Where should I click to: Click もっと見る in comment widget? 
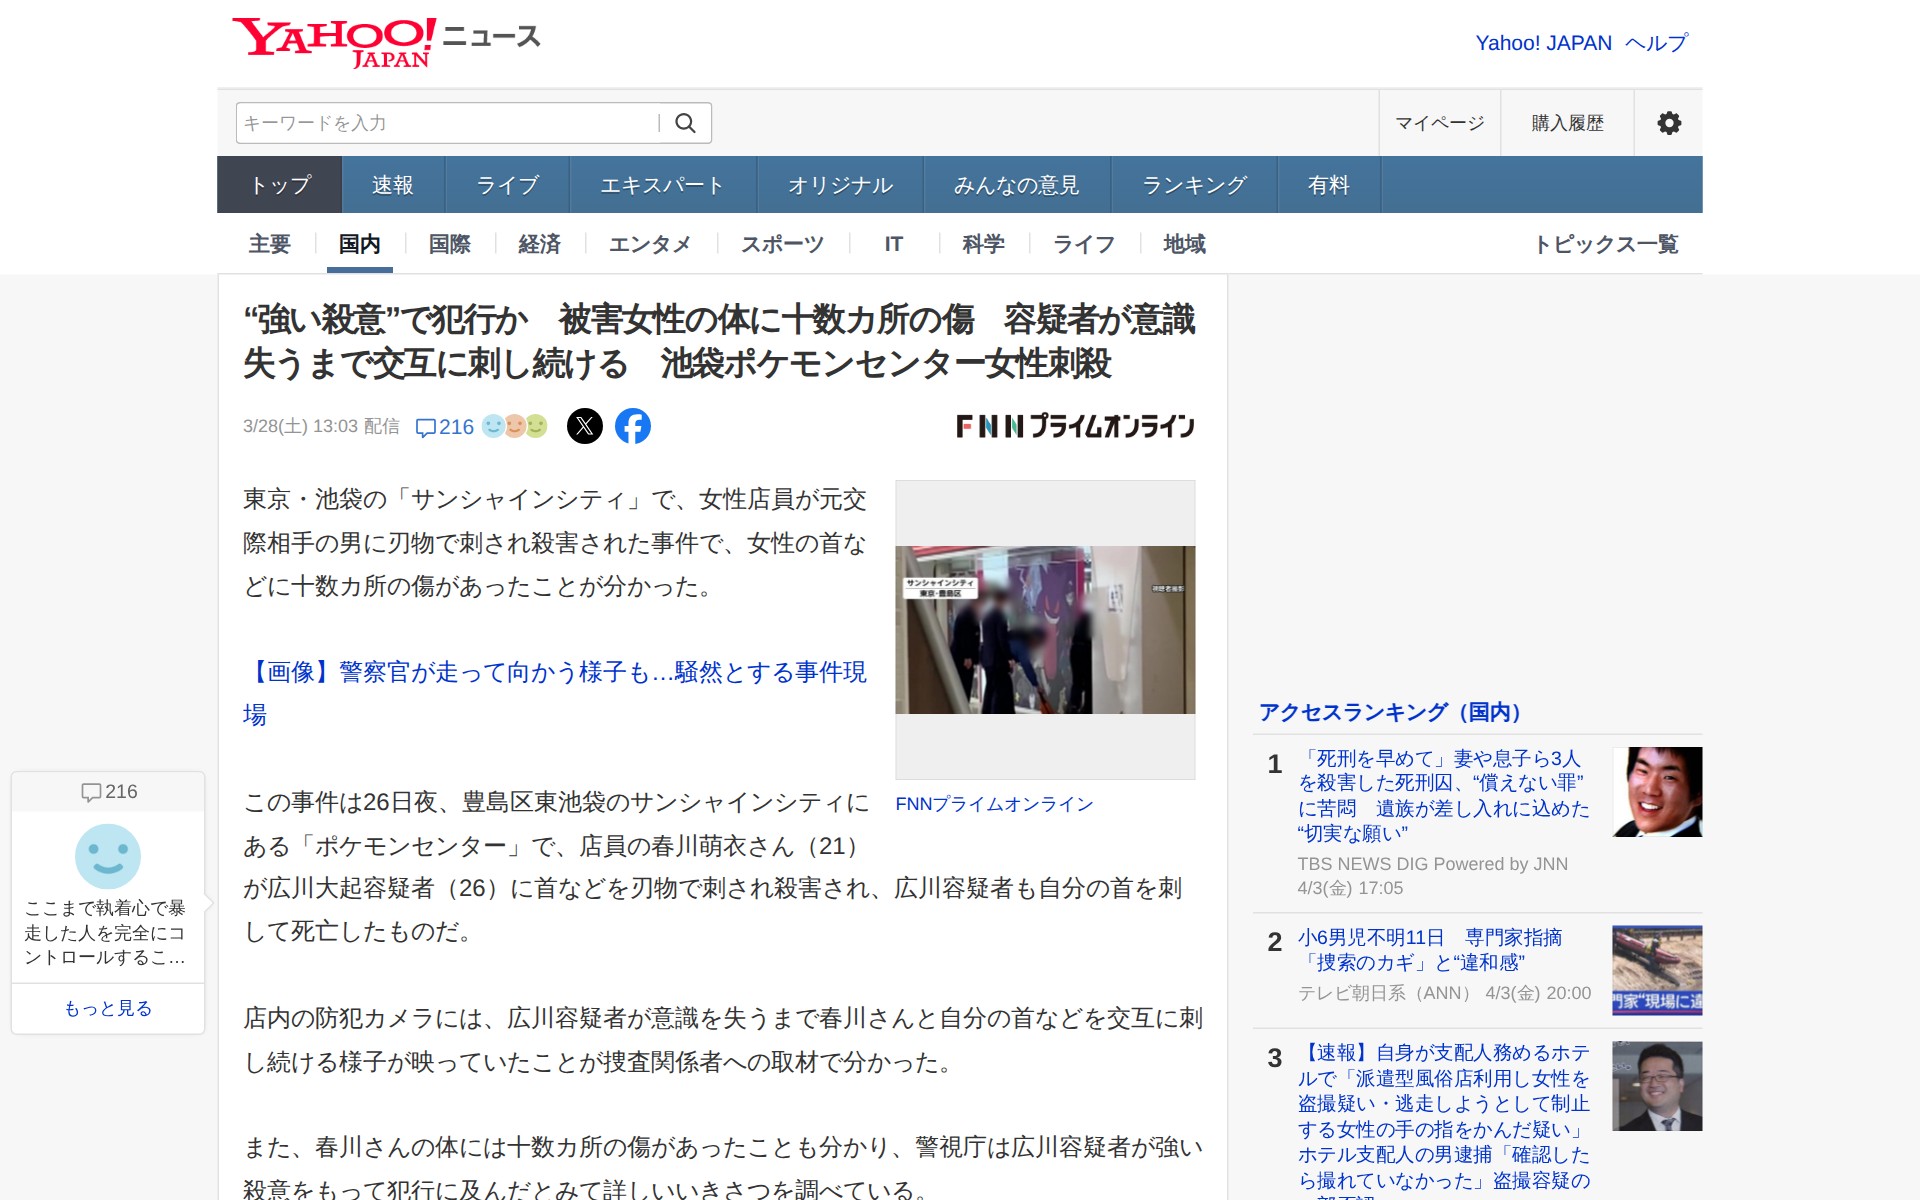[x=108, y=1008]
